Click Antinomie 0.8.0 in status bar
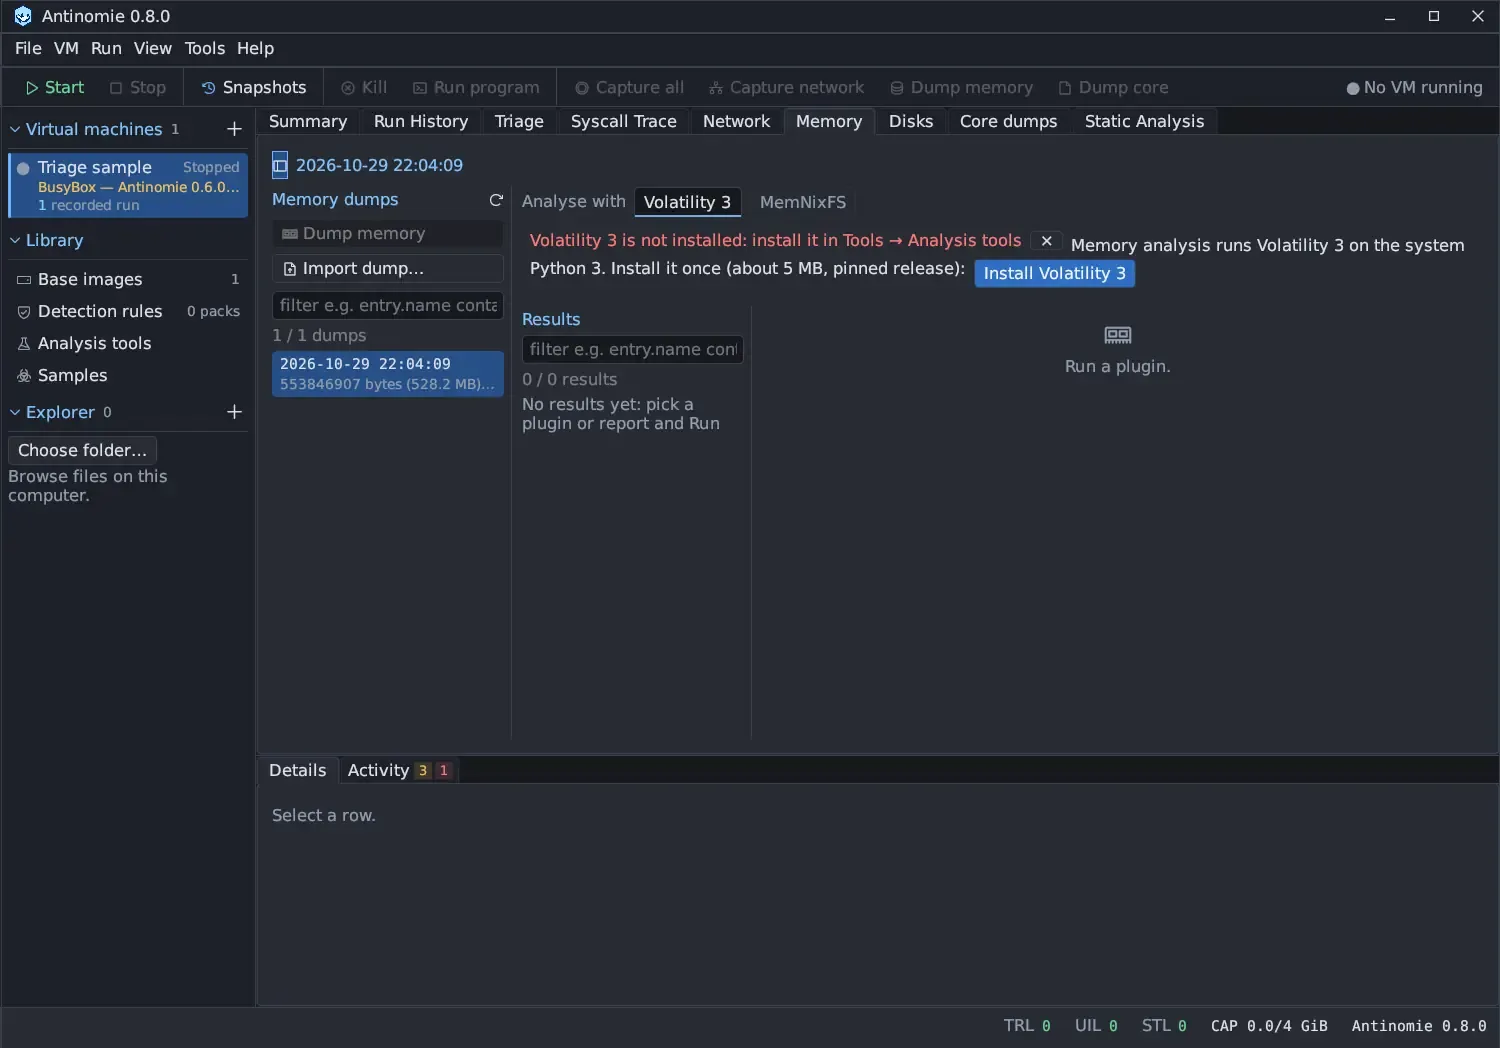 click(x=1419, y=1026)
